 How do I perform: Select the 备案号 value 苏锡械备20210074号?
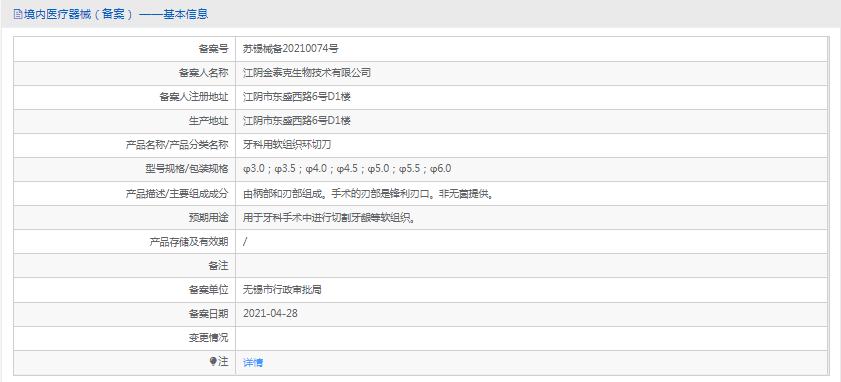[x=291, y=49]
